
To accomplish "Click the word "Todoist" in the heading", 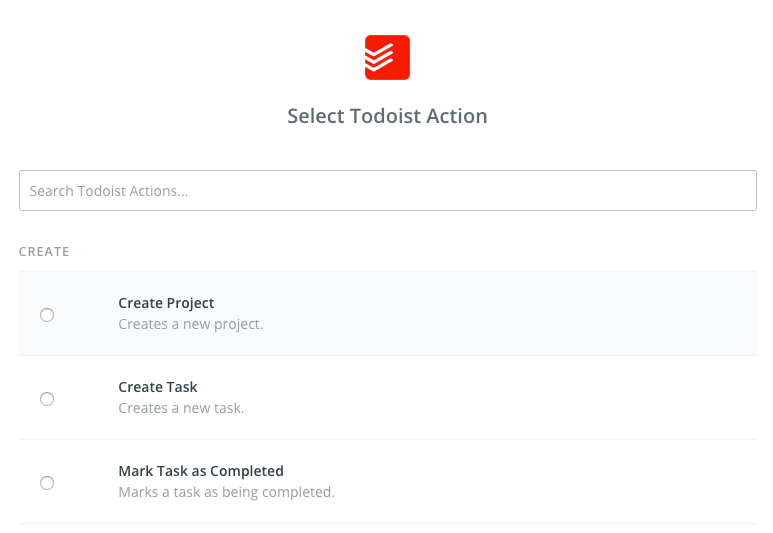I will click(388, 116).
